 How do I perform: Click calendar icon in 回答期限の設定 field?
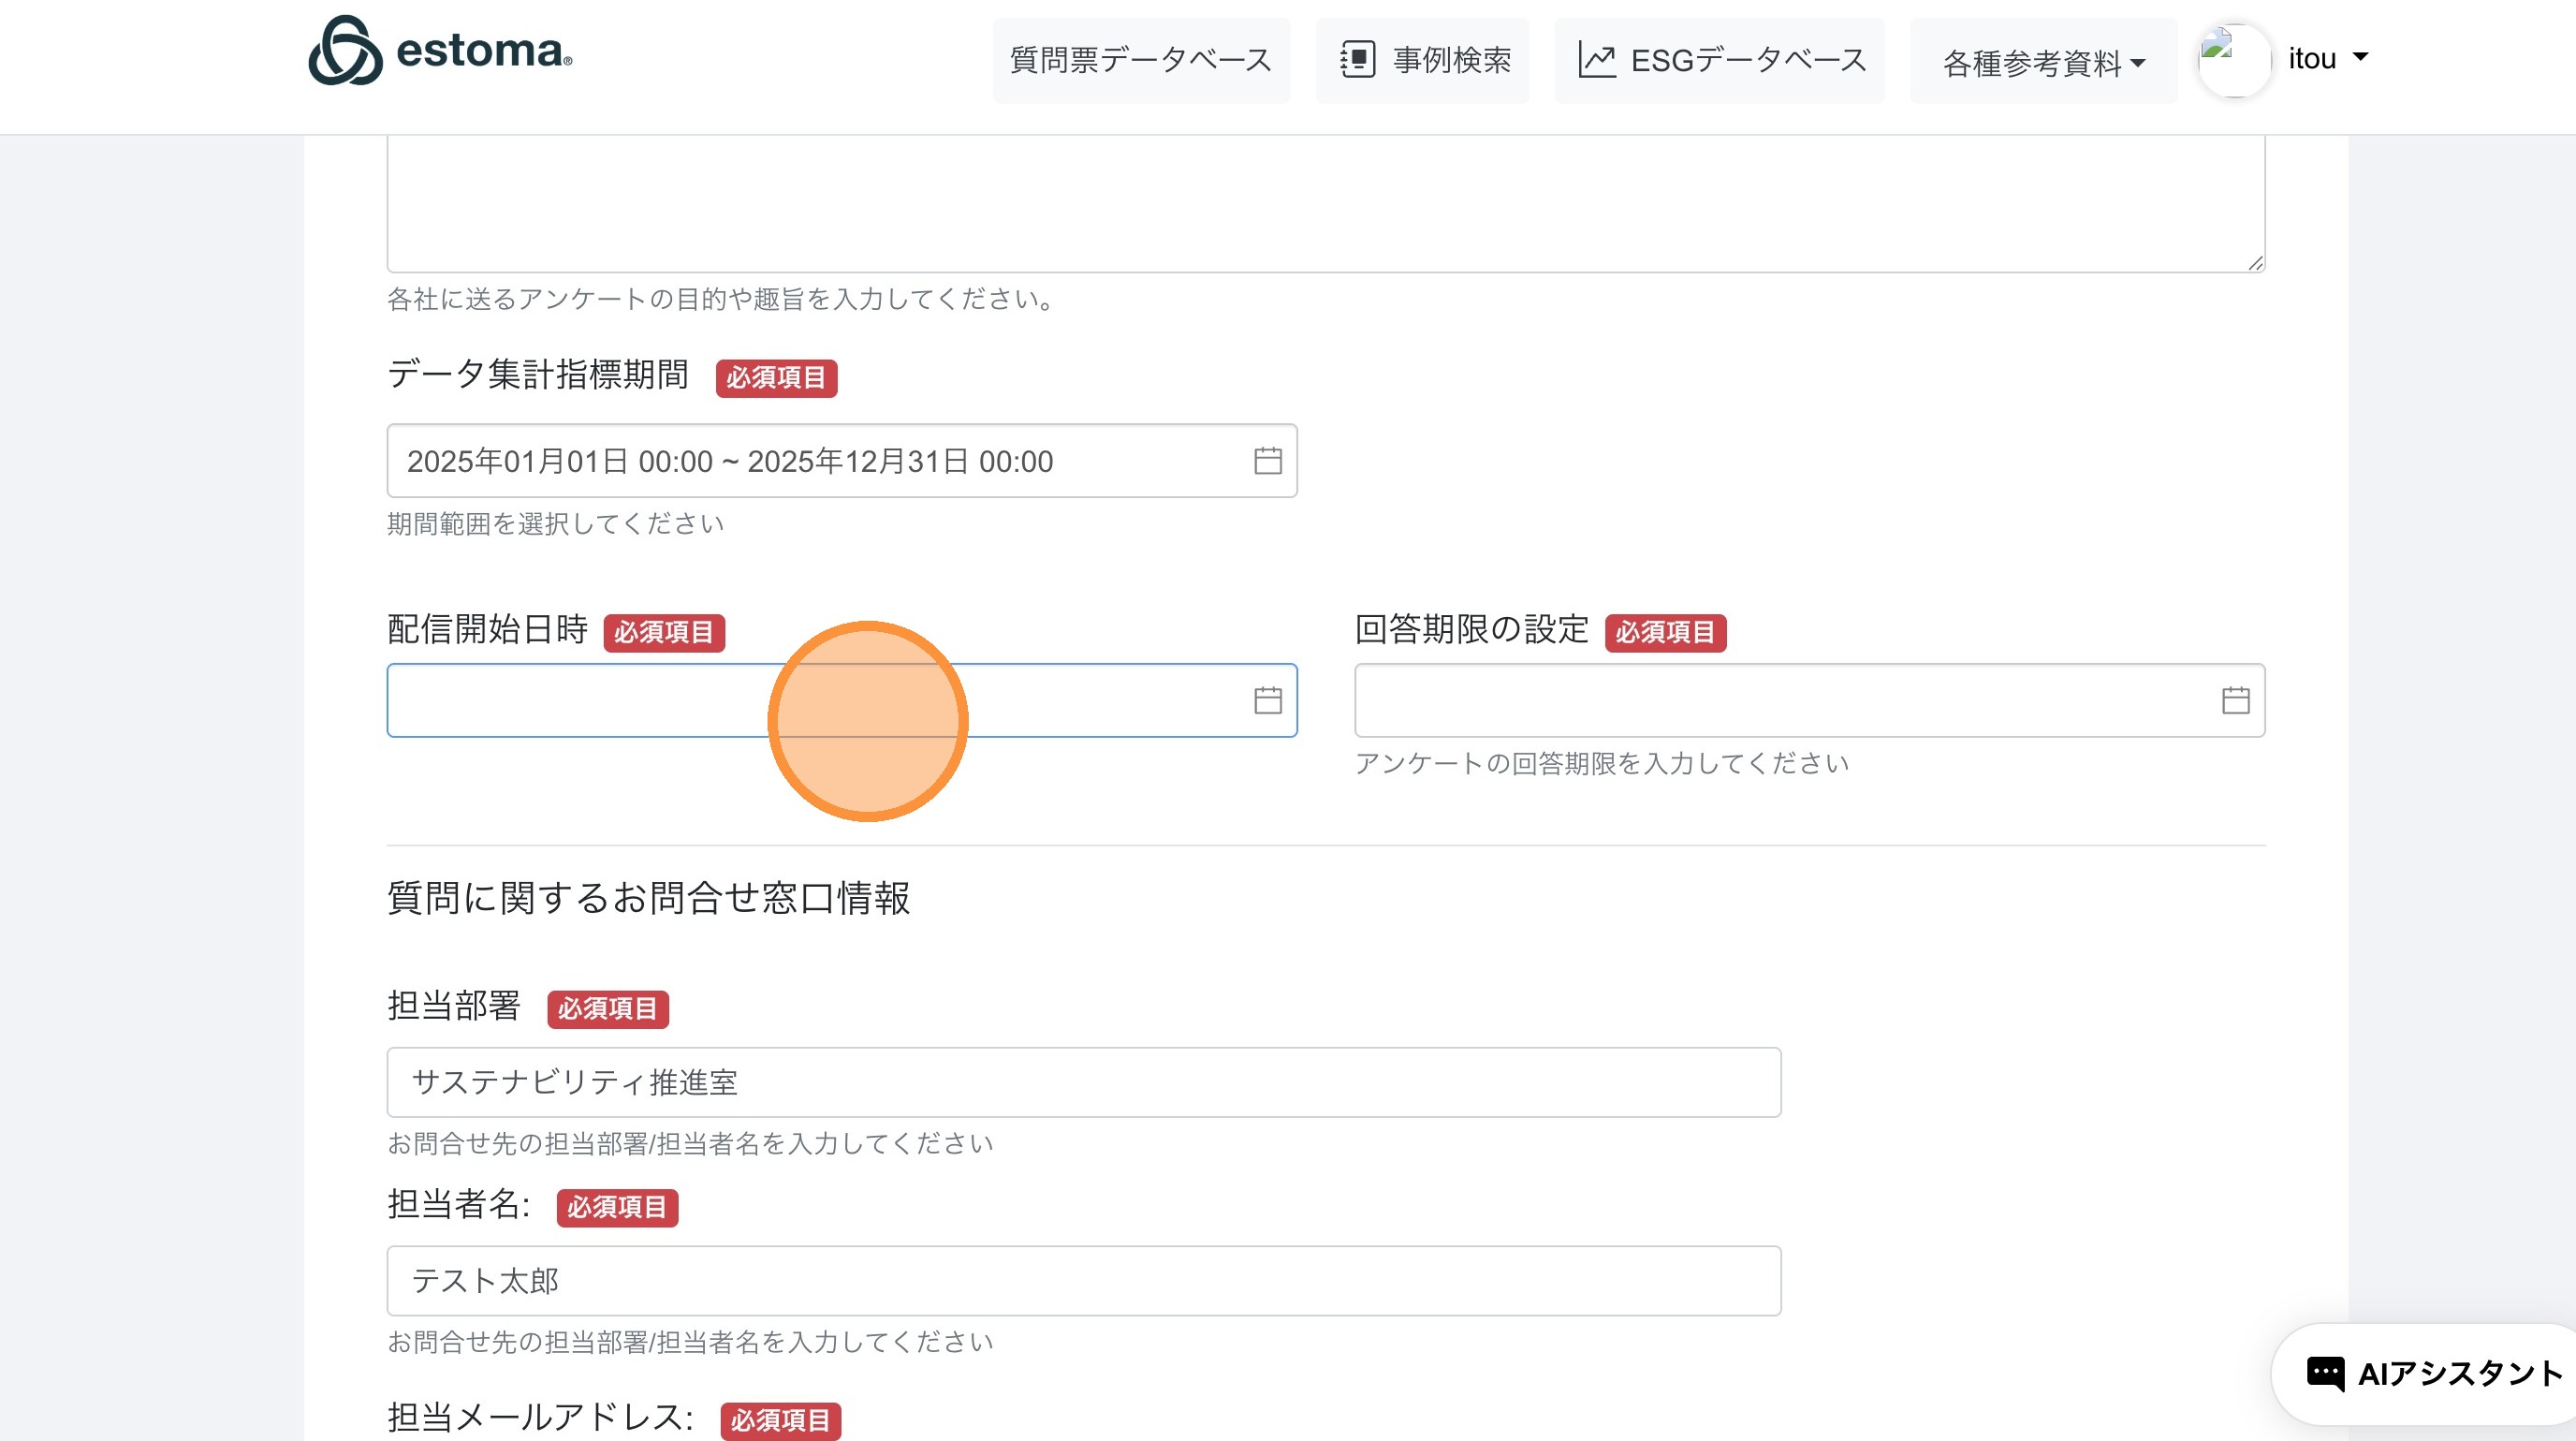click(2235, 700)
